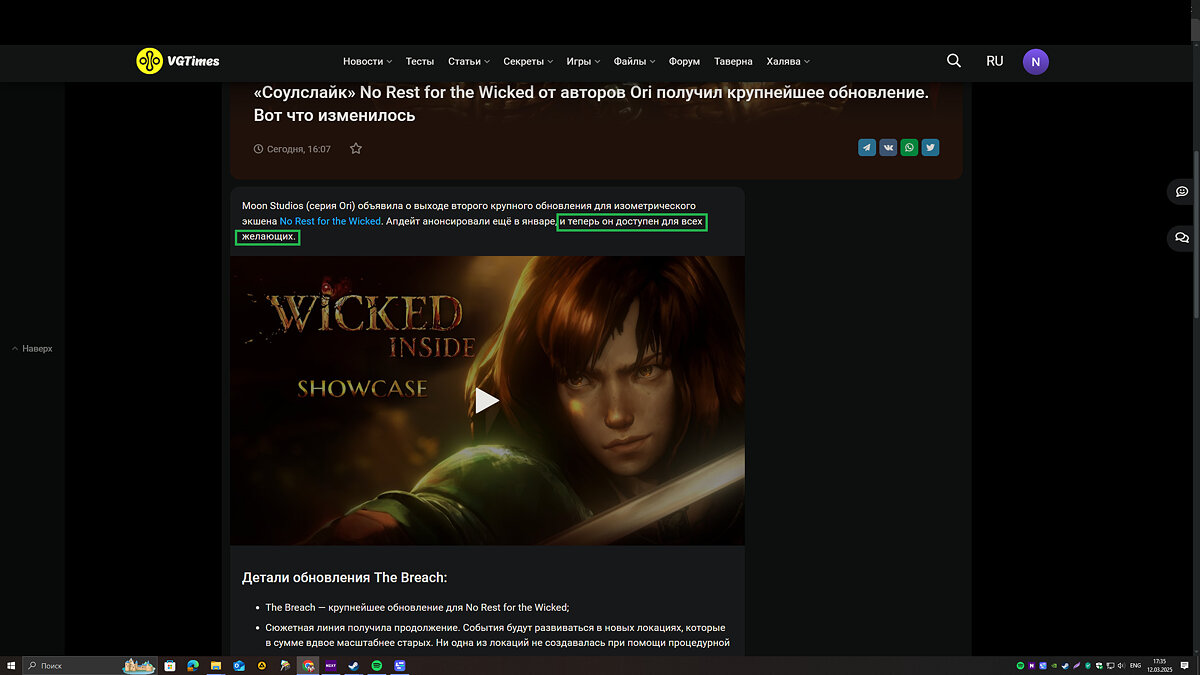The height and width of the screenshot is (675, 1200).
Task: Open the Форум menu item
Action: point(684,61)
